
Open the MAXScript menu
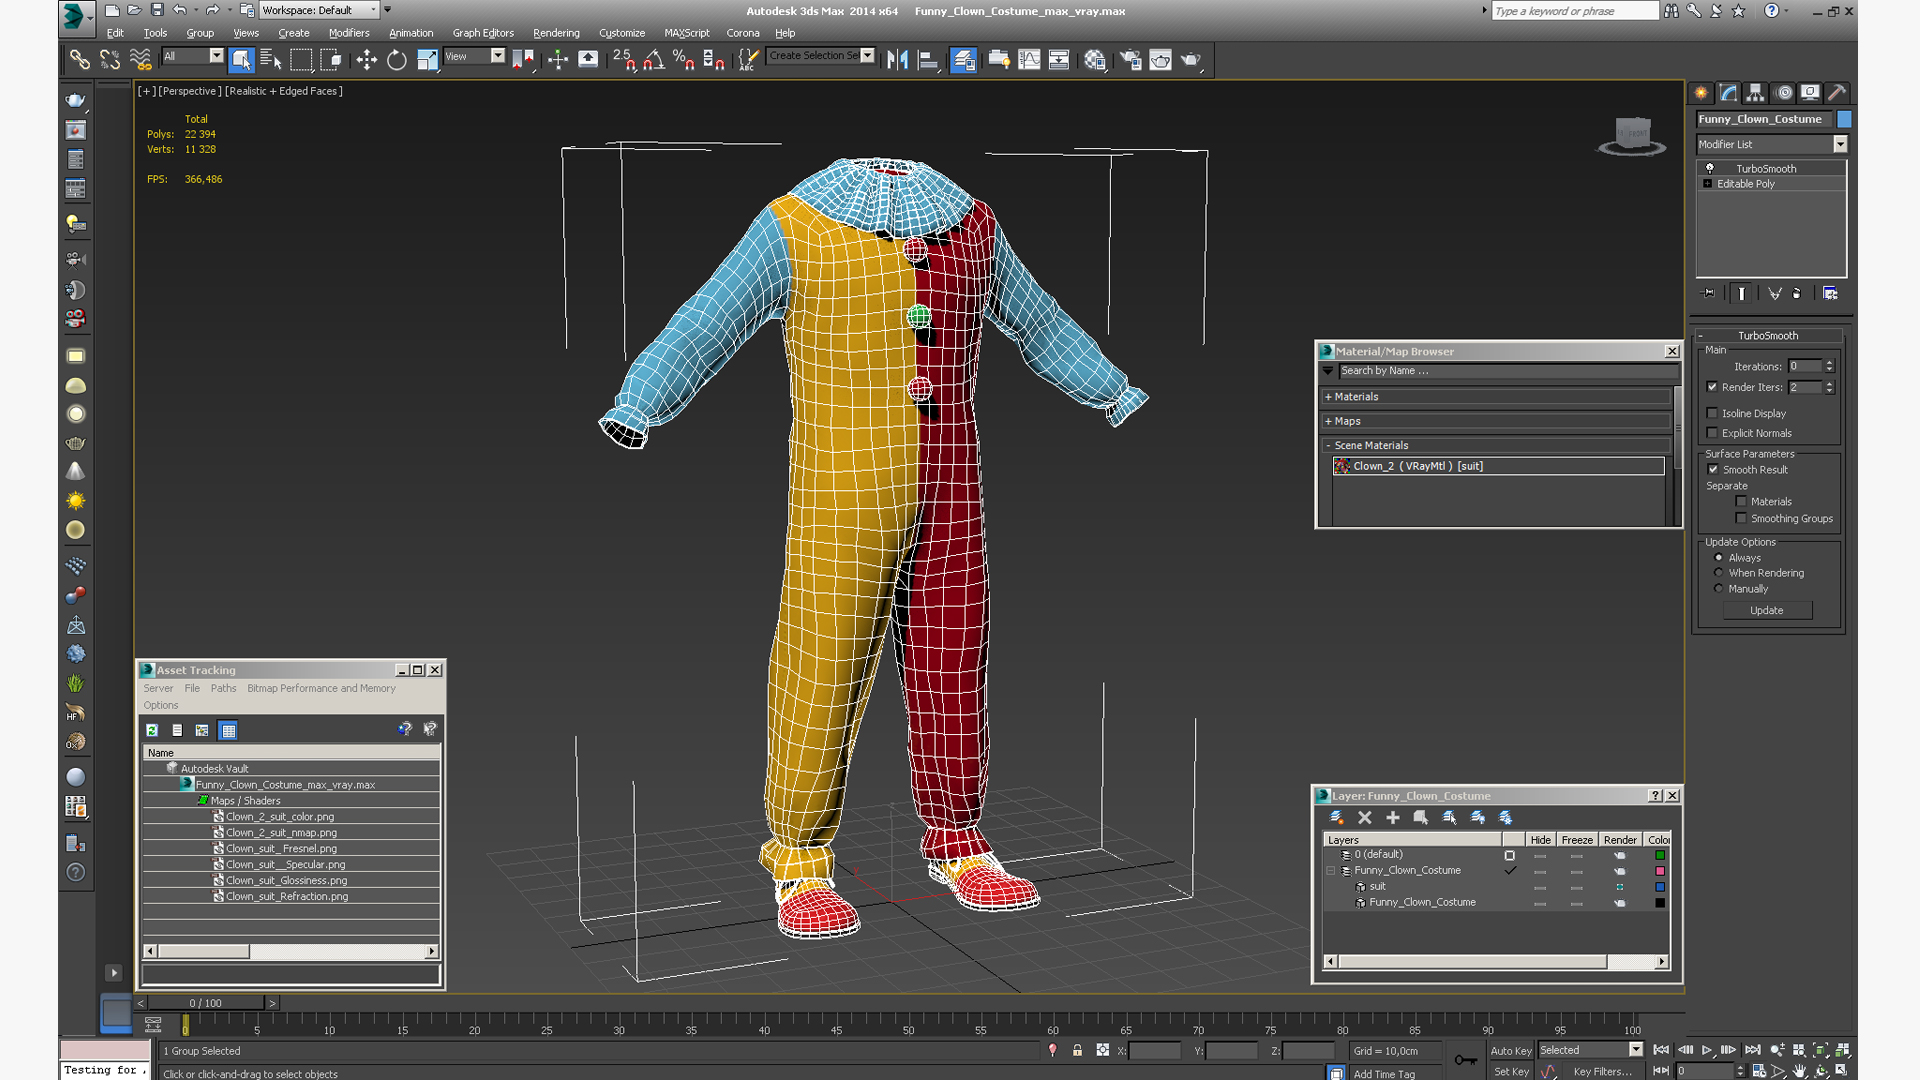tap(687, 33)
